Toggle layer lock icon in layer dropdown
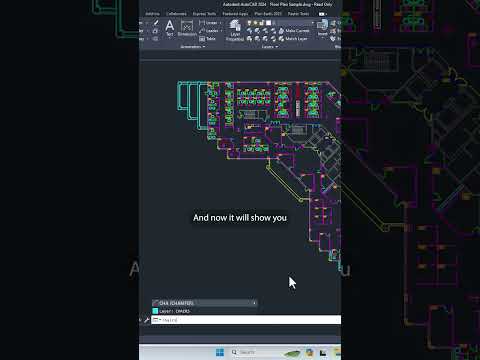Viewport: 480px width, 360px height. tap(261, 23)
